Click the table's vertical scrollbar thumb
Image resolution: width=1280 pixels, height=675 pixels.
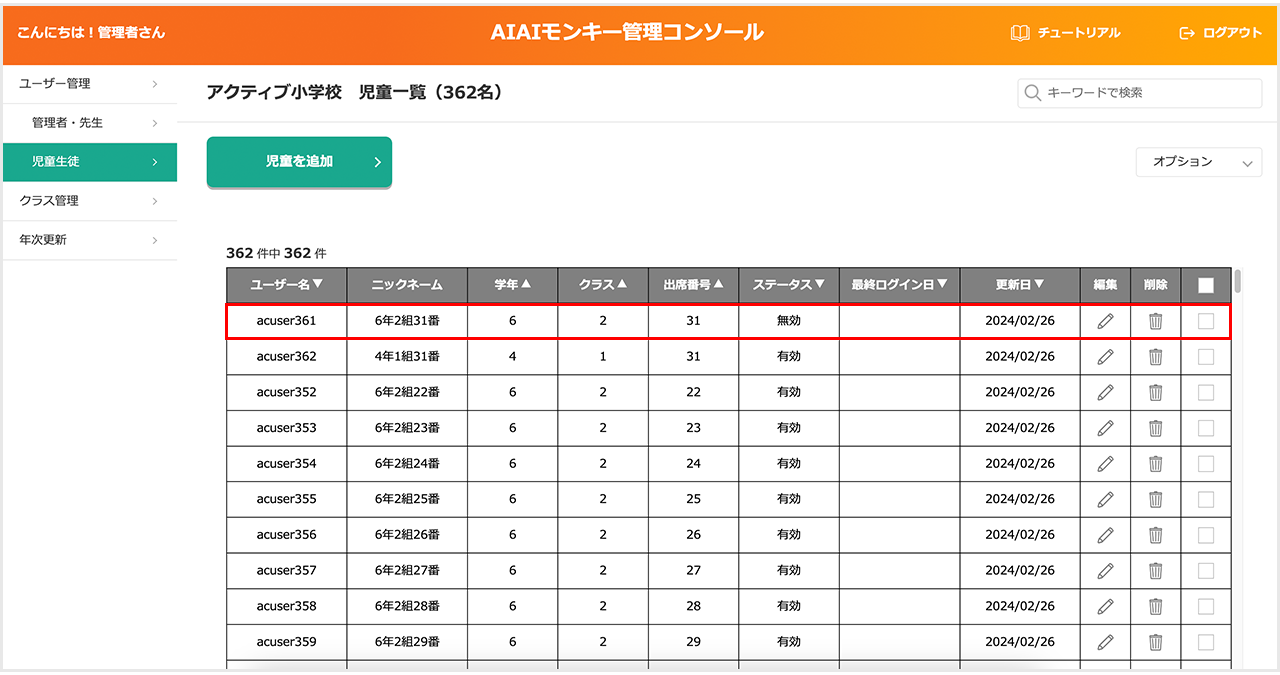point(1238,281)
